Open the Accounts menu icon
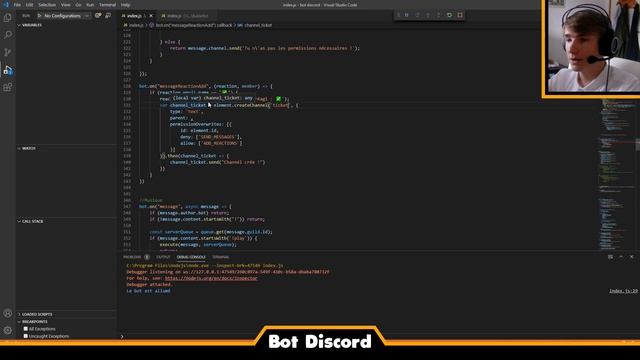This screenshot has width=640, height=360. pos(7,313)
